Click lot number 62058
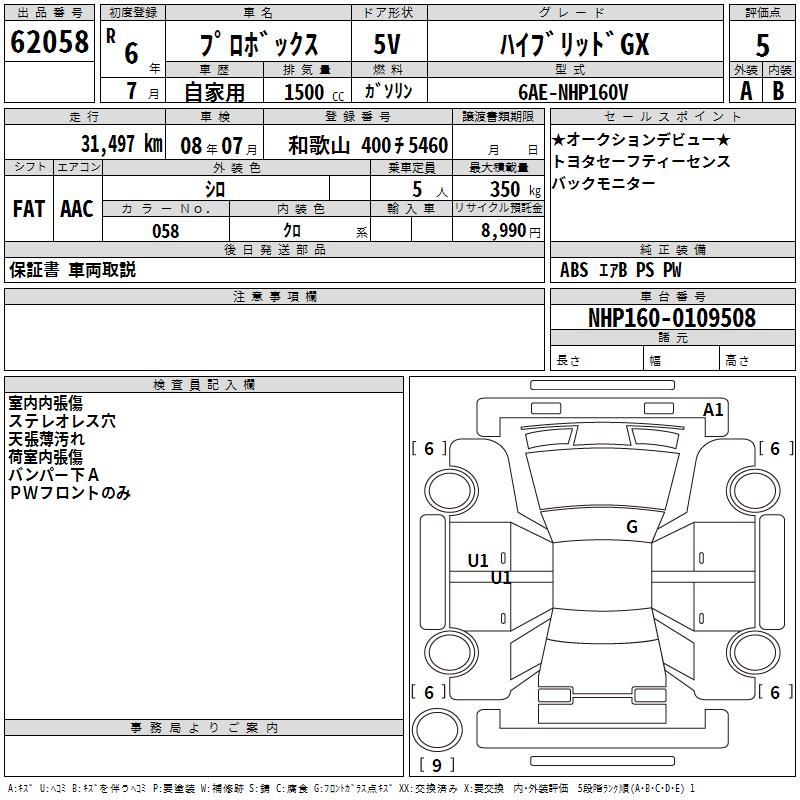800x800 pixels. [x=49, y=42]
